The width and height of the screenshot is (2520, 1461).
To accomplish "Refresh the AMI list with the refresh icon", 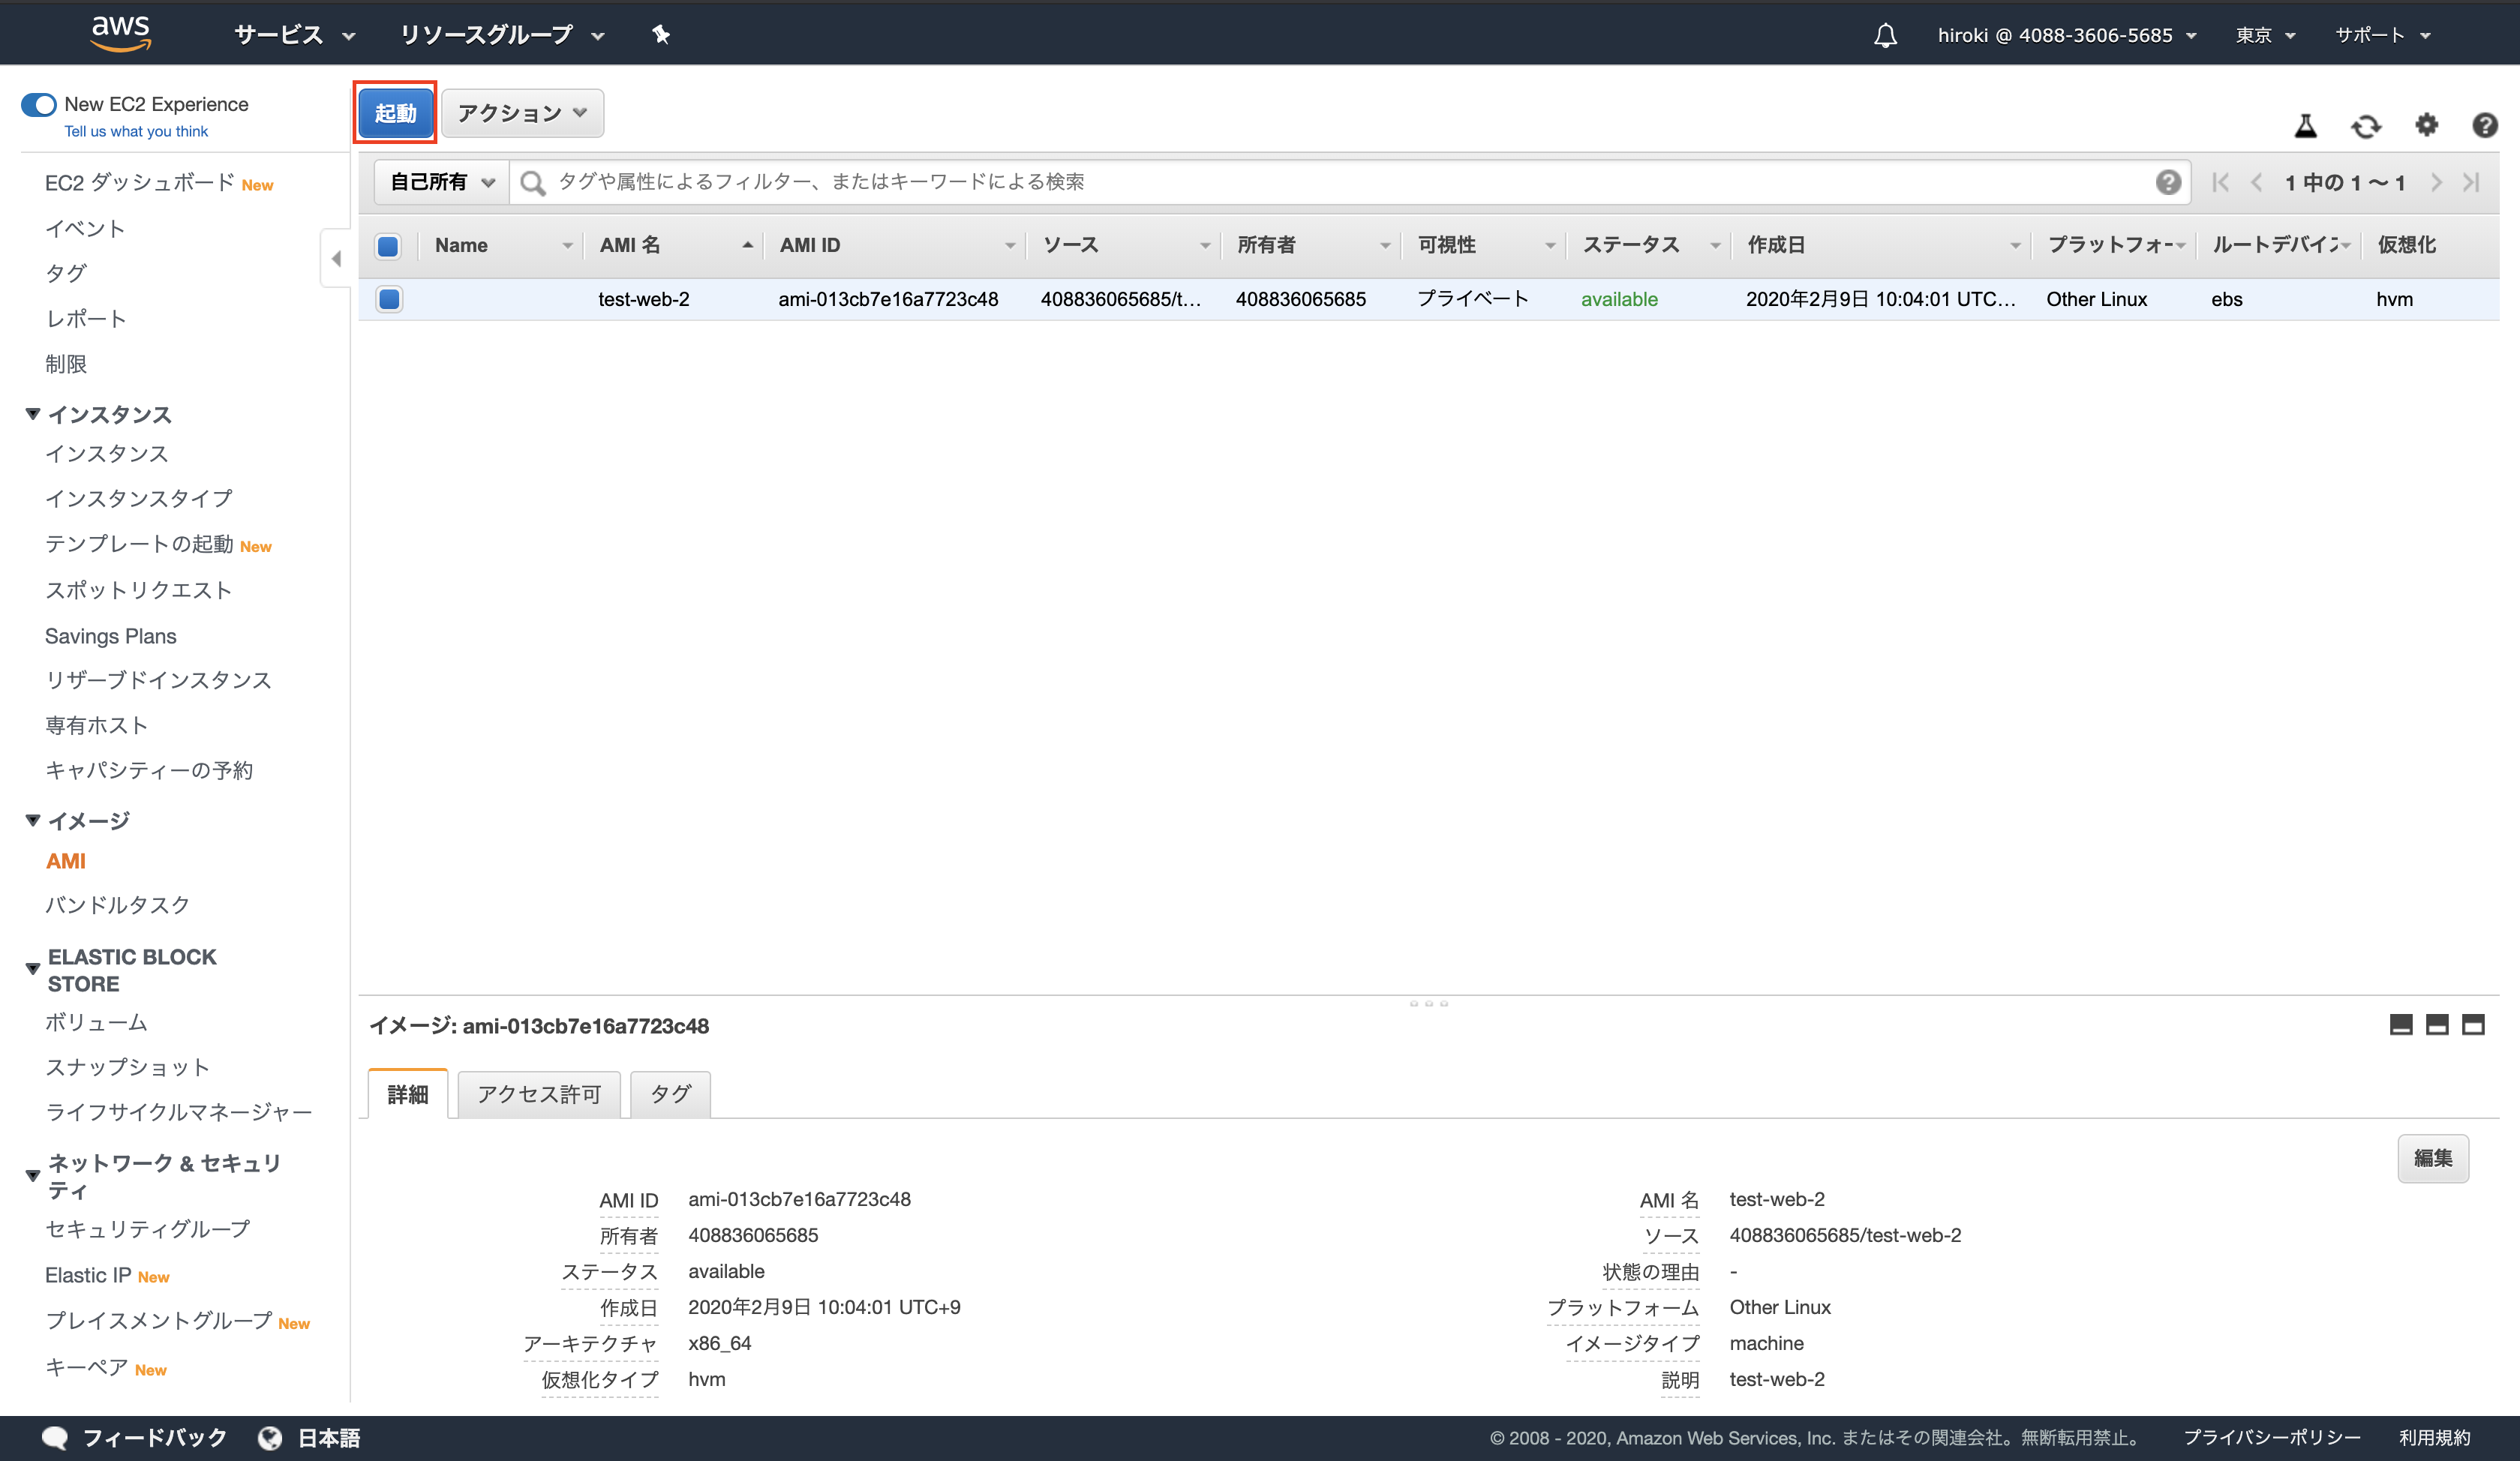I will tap(2367, 125).
